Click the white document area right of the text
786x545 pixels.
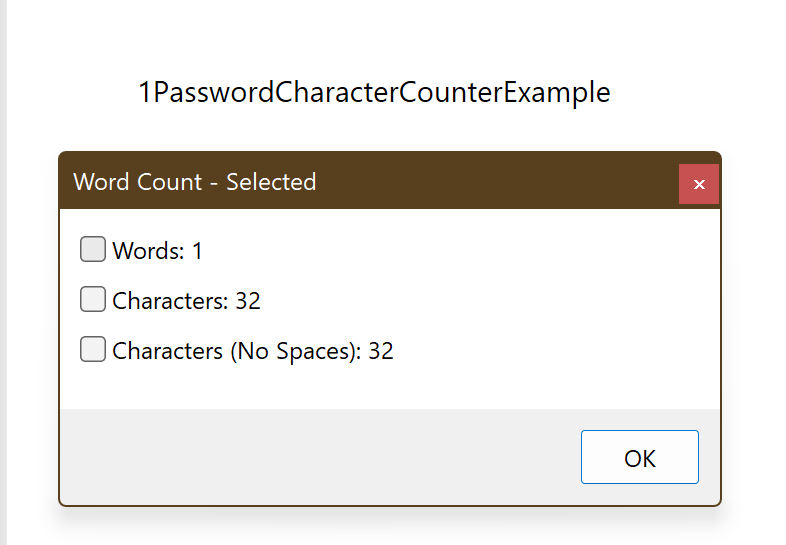coord(697,92)
